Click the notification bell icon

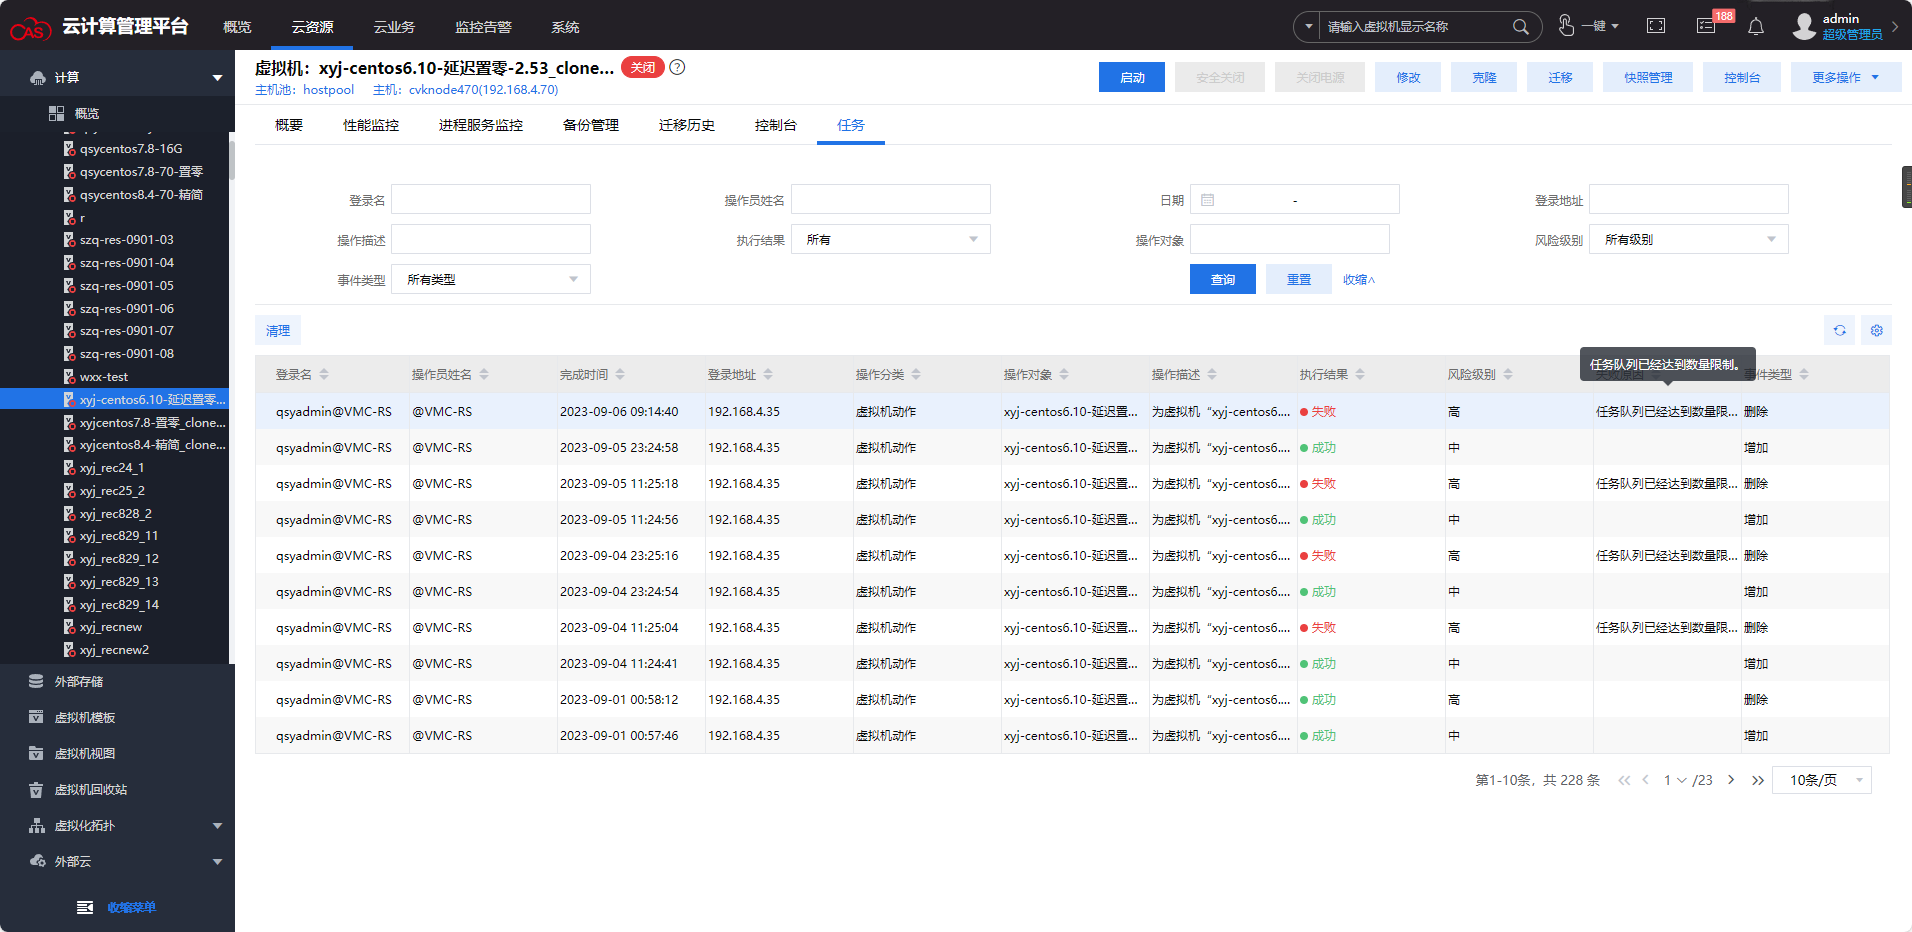pos(1756,27)
